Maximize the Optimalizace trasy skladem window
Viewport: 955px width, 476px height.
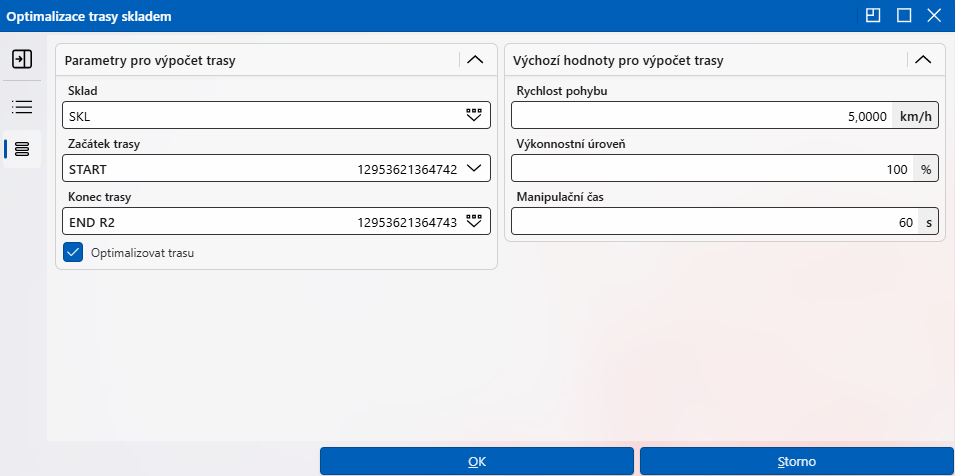tap(904, 15)
